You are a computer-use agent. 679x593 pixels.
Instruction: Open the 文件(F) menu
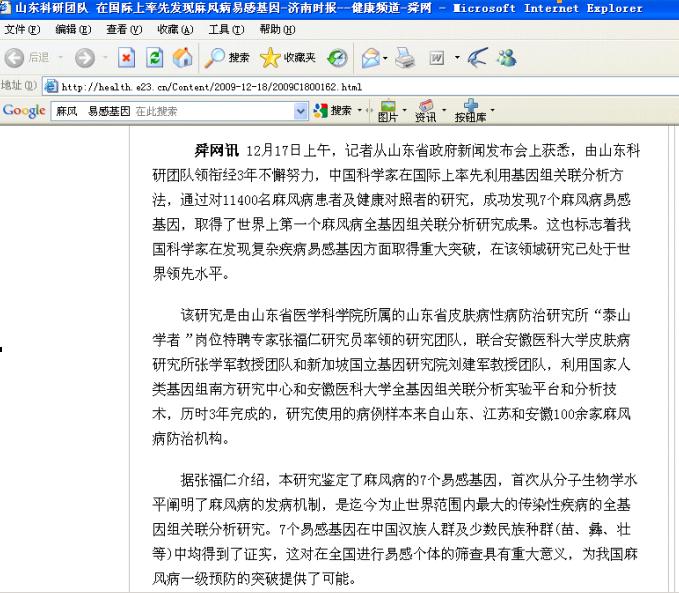[22, 29]
